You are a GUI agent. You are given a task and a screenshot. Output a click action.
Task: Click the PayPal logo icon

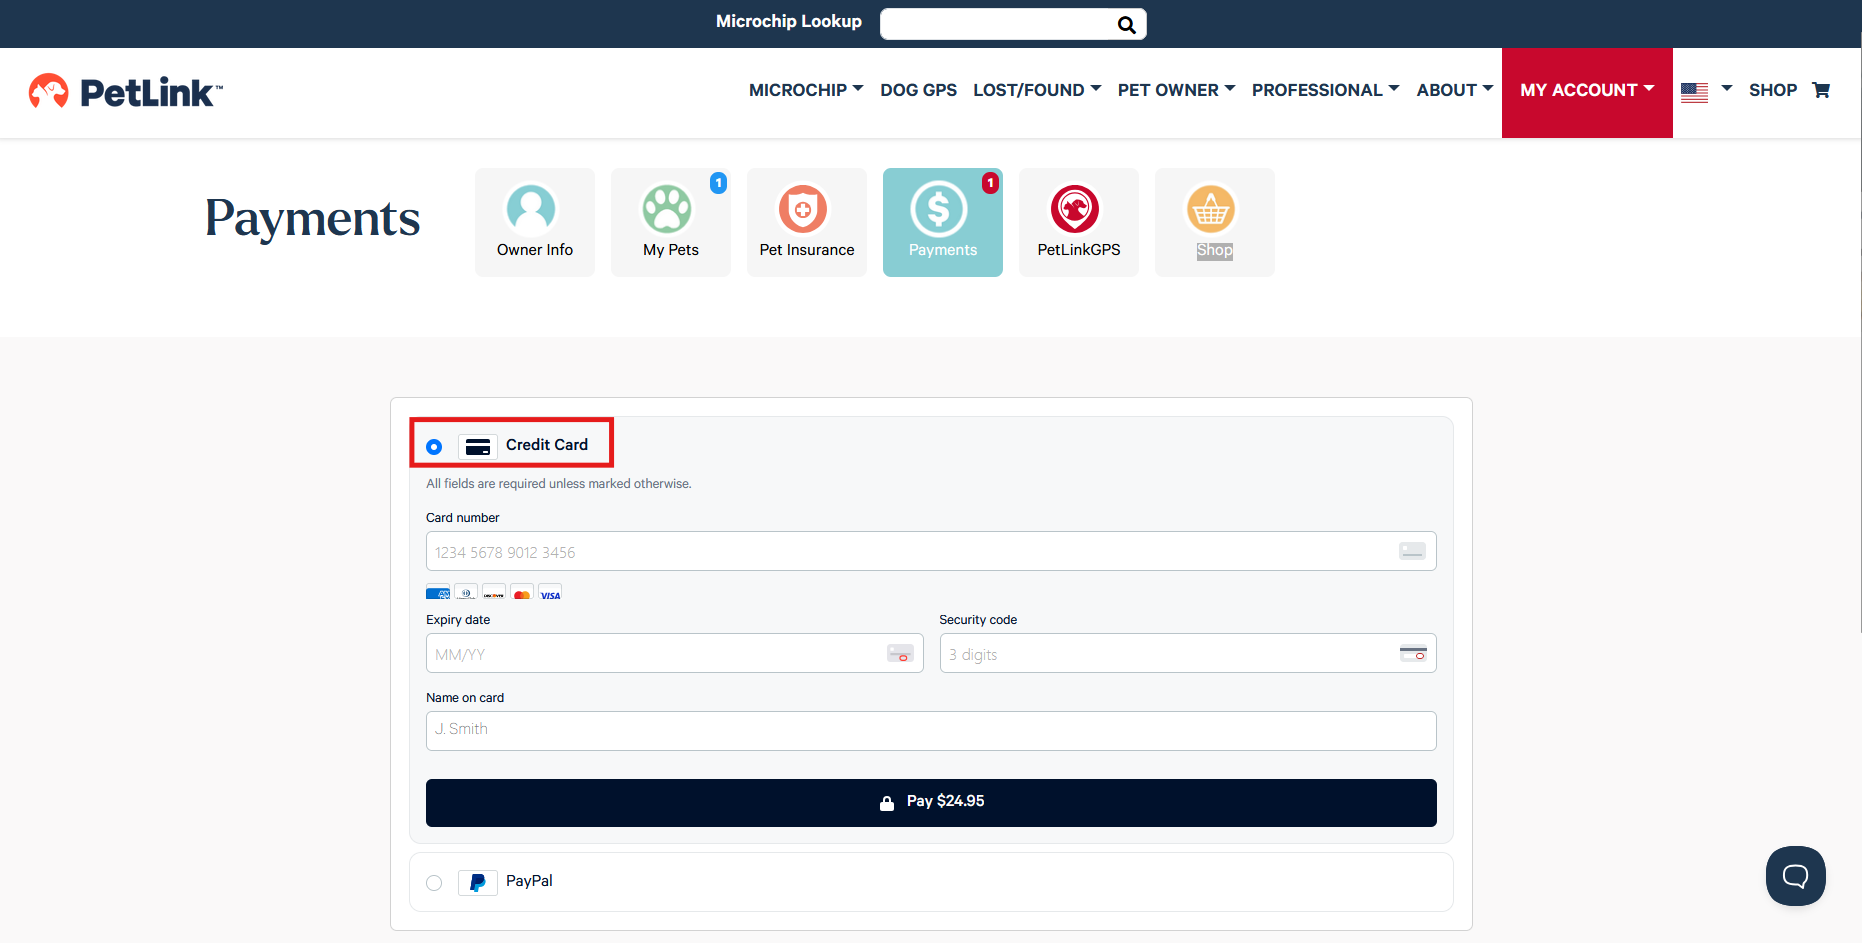[x=478, y=882]
